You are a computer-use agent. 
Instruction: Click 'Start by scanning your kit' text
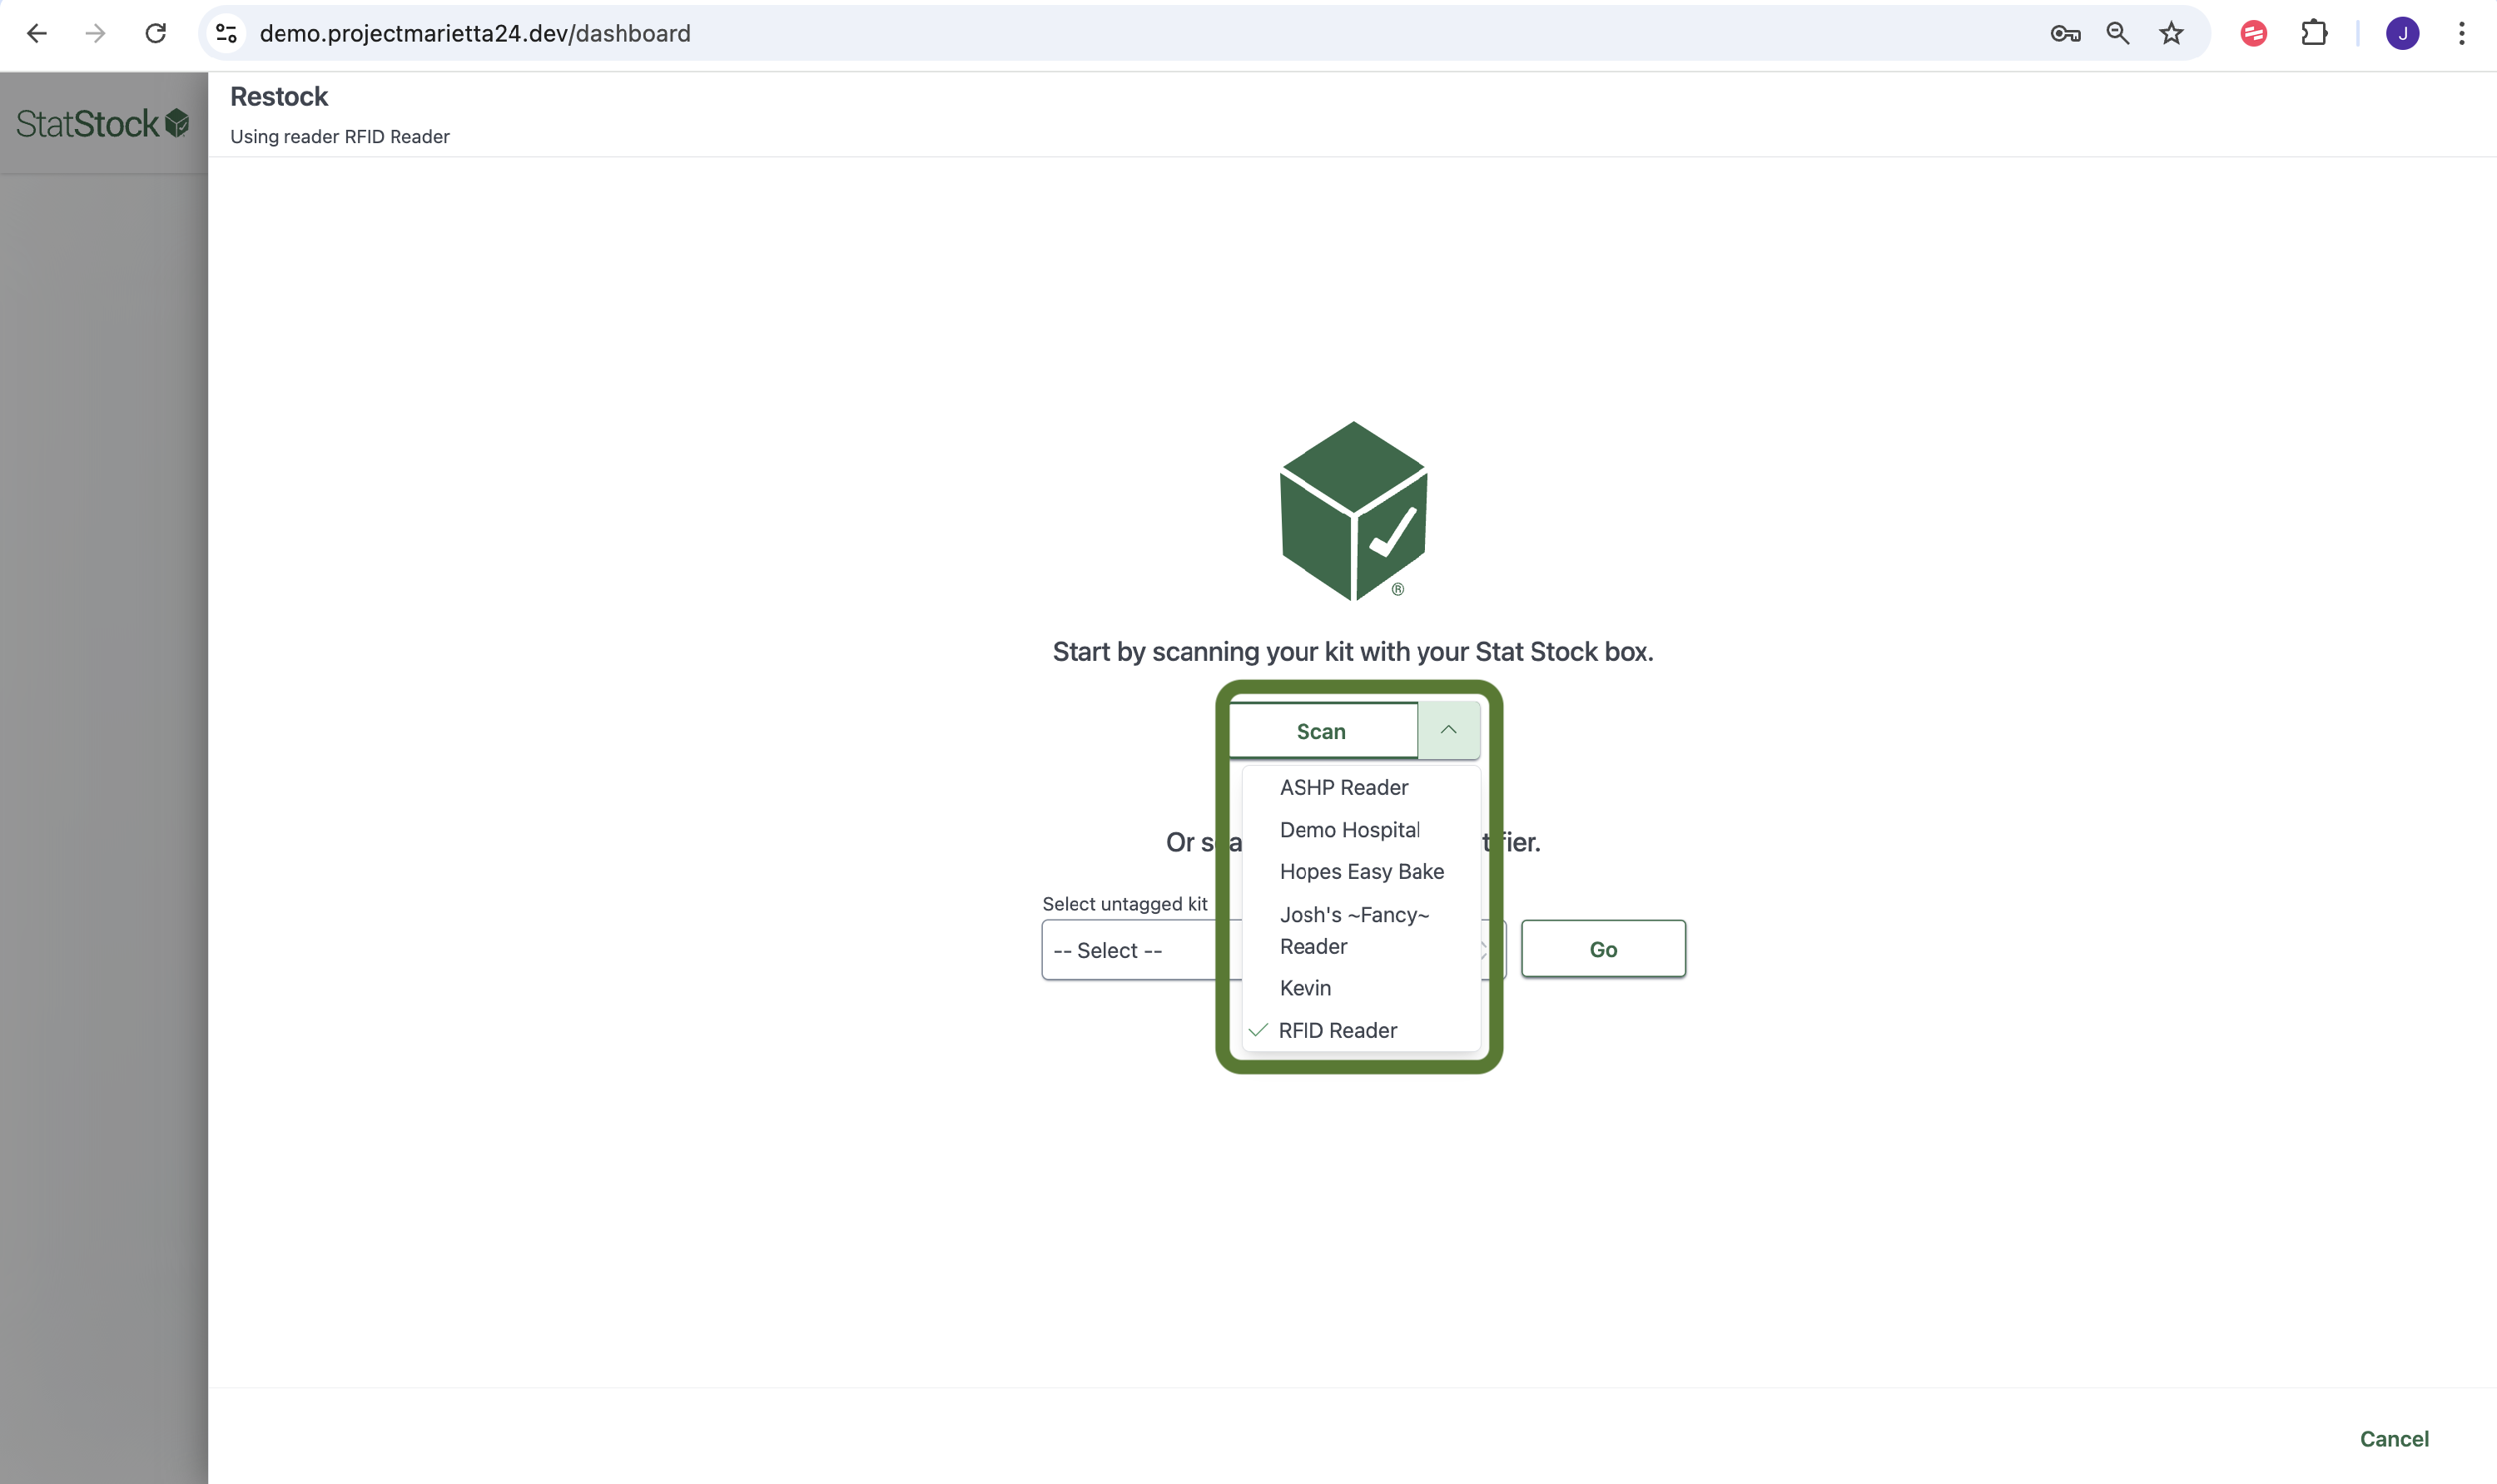(x=1353, y=651)
